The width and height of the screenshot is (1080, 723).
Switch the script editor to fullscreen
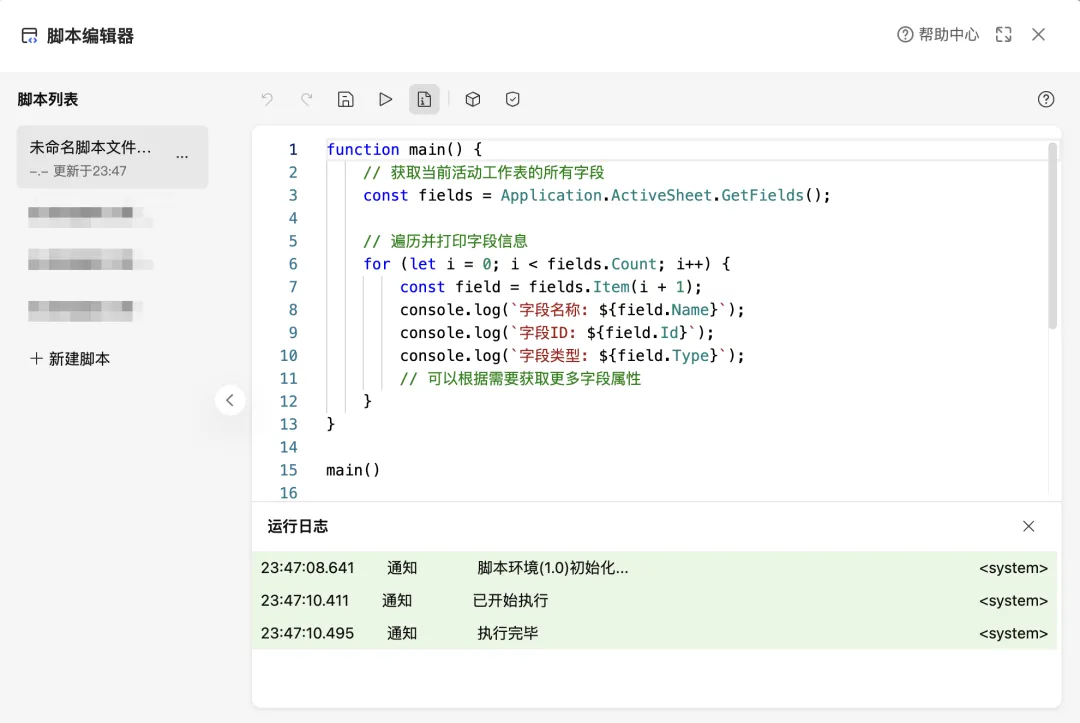coord(1004,34)
